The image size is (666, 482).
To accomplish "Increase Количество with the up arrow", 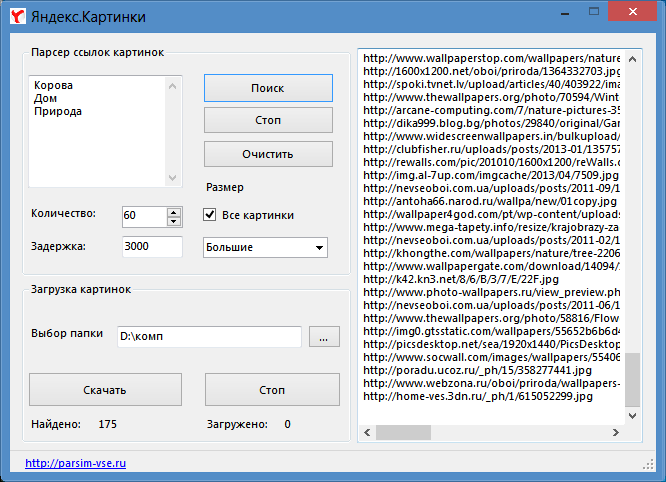I will (174, 211).
